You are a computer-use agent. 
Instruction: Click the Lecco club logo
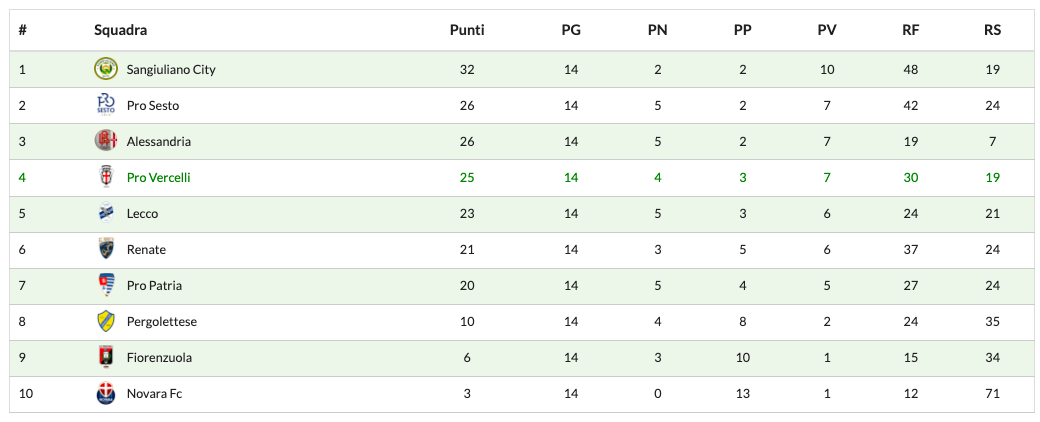[x=106, y=213]
